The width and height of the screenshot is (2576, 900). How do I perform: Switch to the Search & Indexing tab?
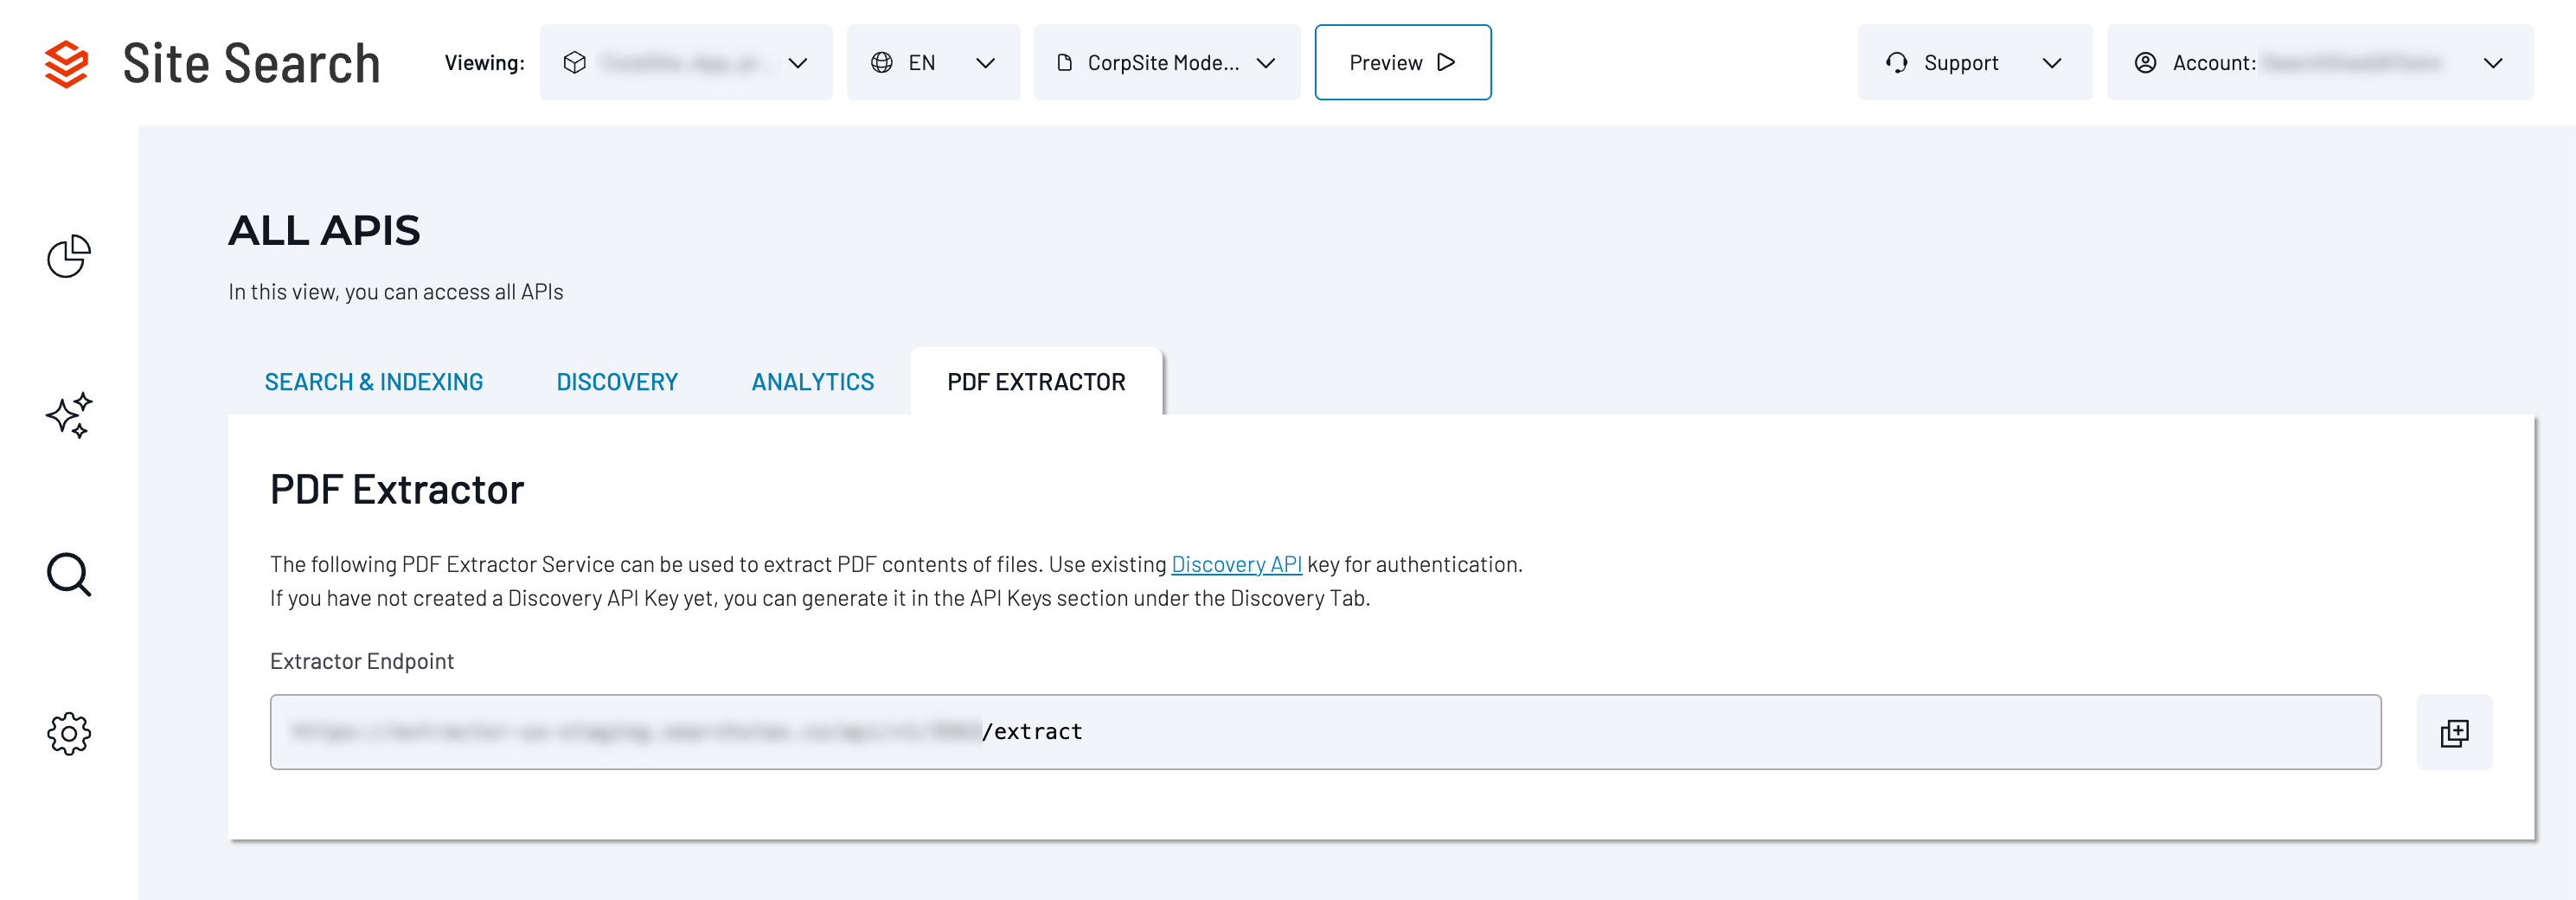pyautogui.click(x=374, y=382)
